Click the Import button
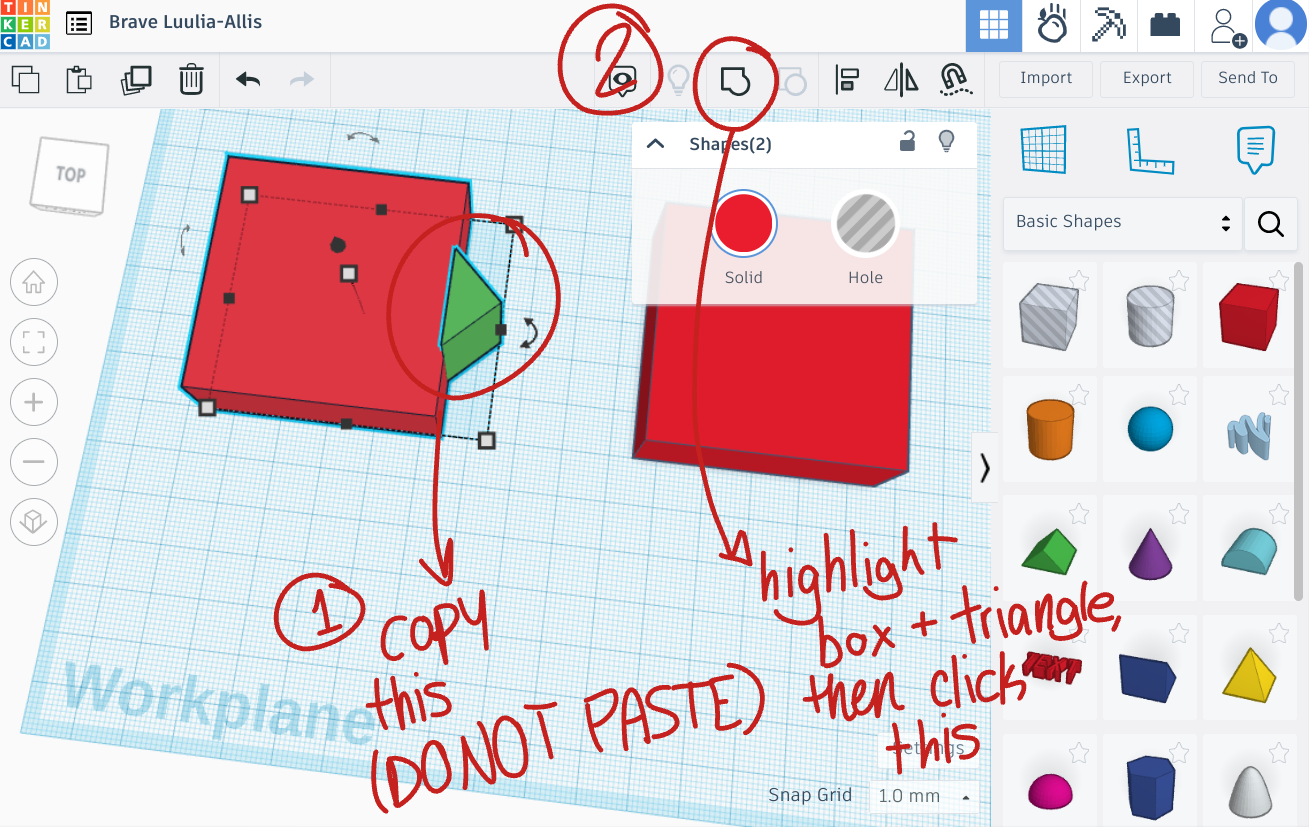This screenshot has width=1309, height=827. pos(1046,78)
